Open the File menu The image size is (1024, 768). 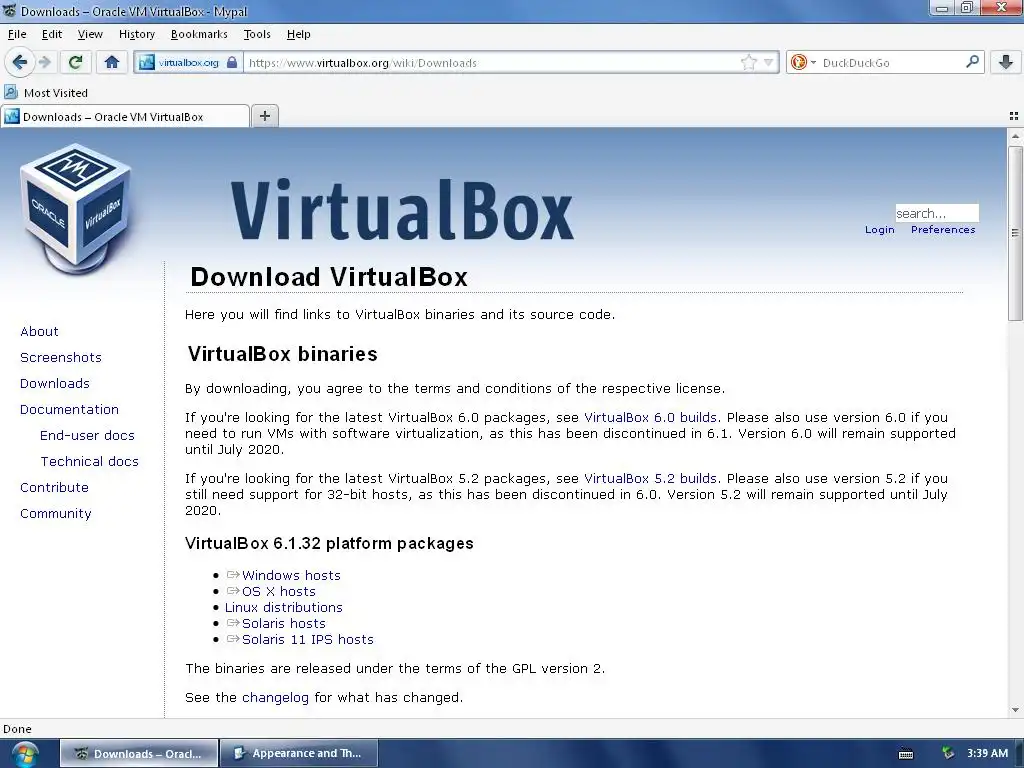(x=17, y=34)
